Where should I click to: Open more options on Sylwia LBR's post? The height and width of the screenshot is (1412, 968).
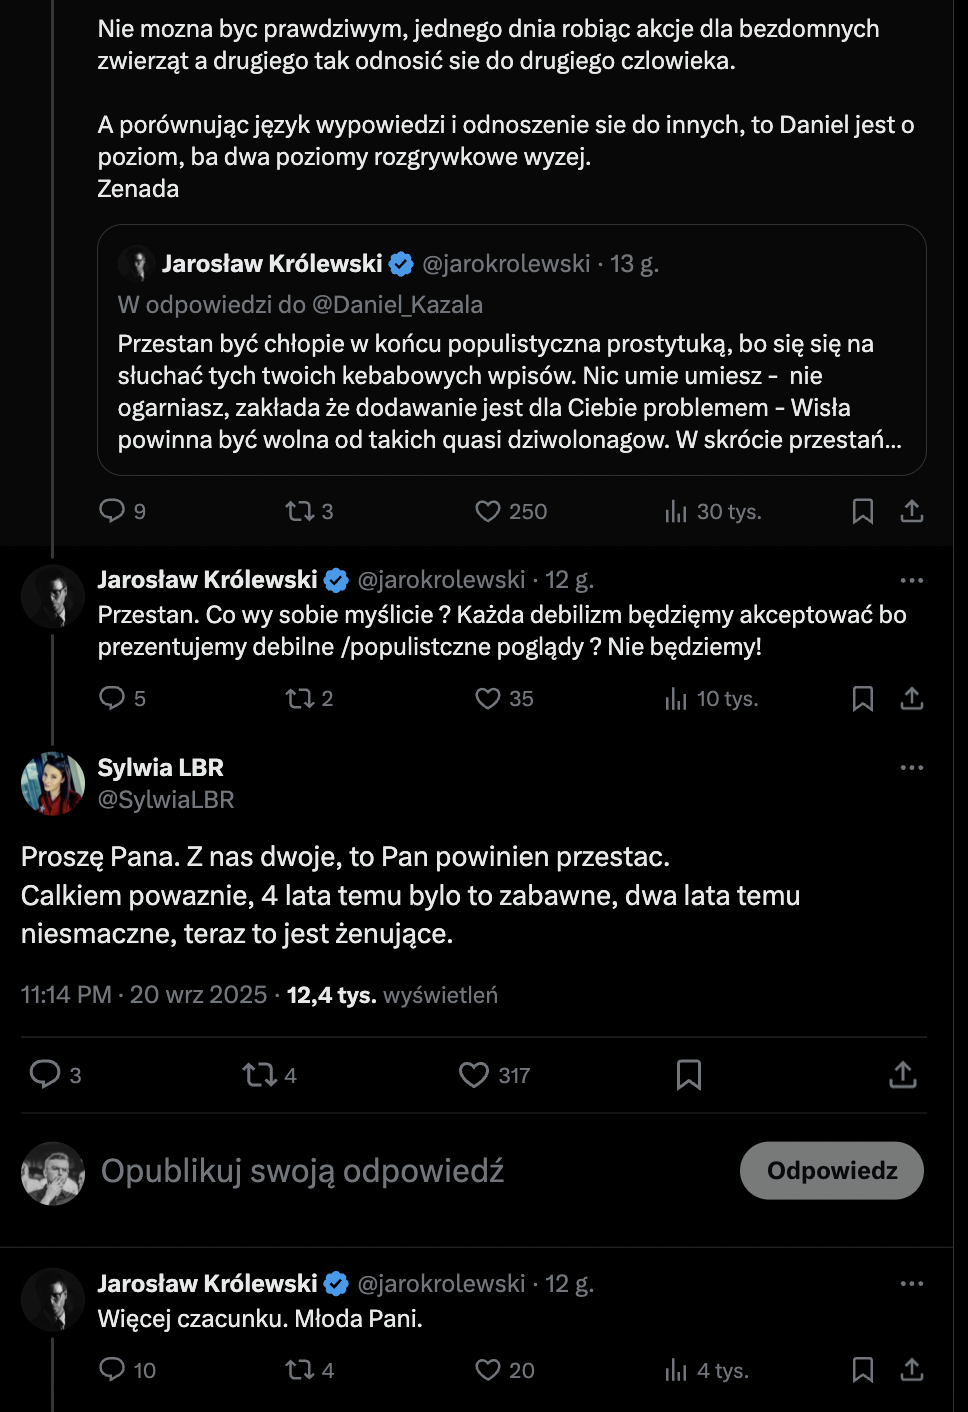click(x=911, y=768)
